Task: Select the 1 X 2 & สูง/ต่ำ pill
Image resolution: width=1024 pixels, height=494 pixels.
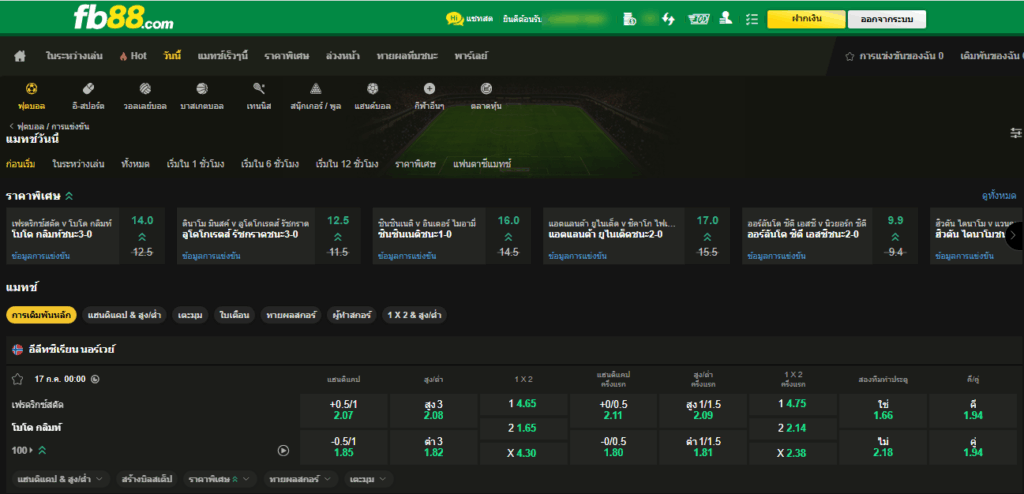Action: point(415,315)
